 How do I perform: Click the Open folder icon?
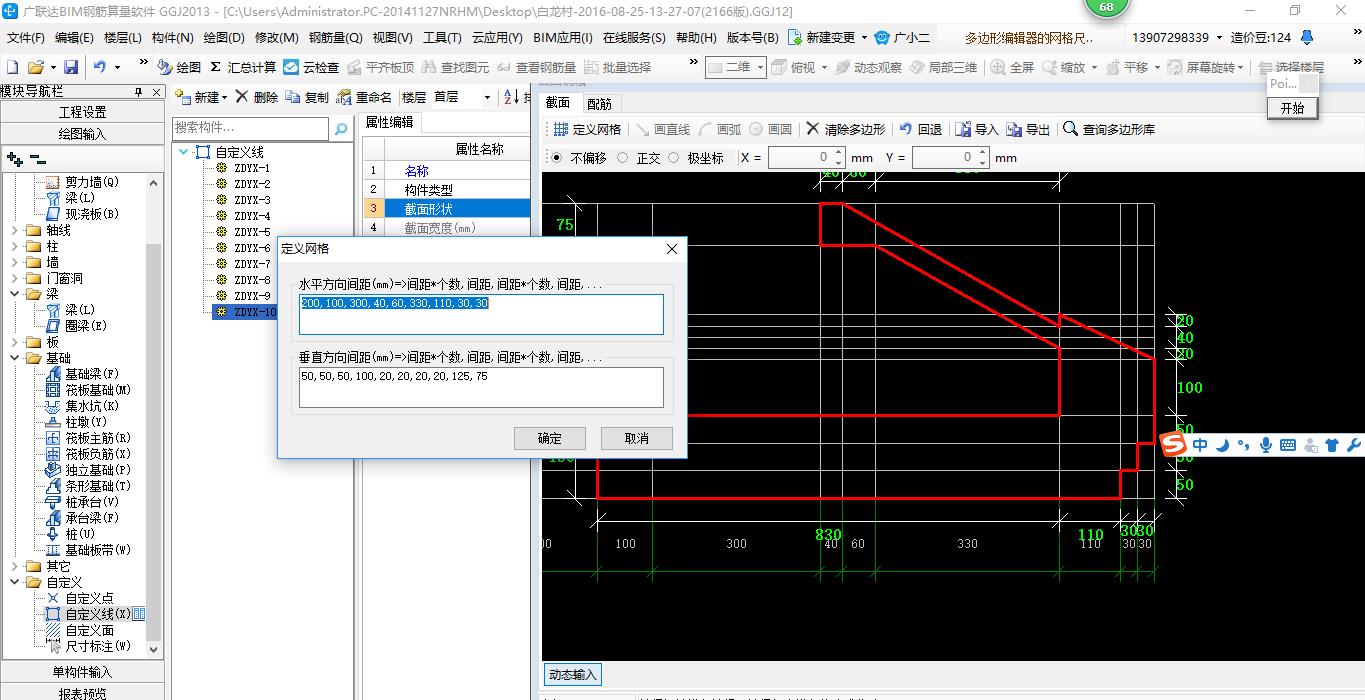36,67
